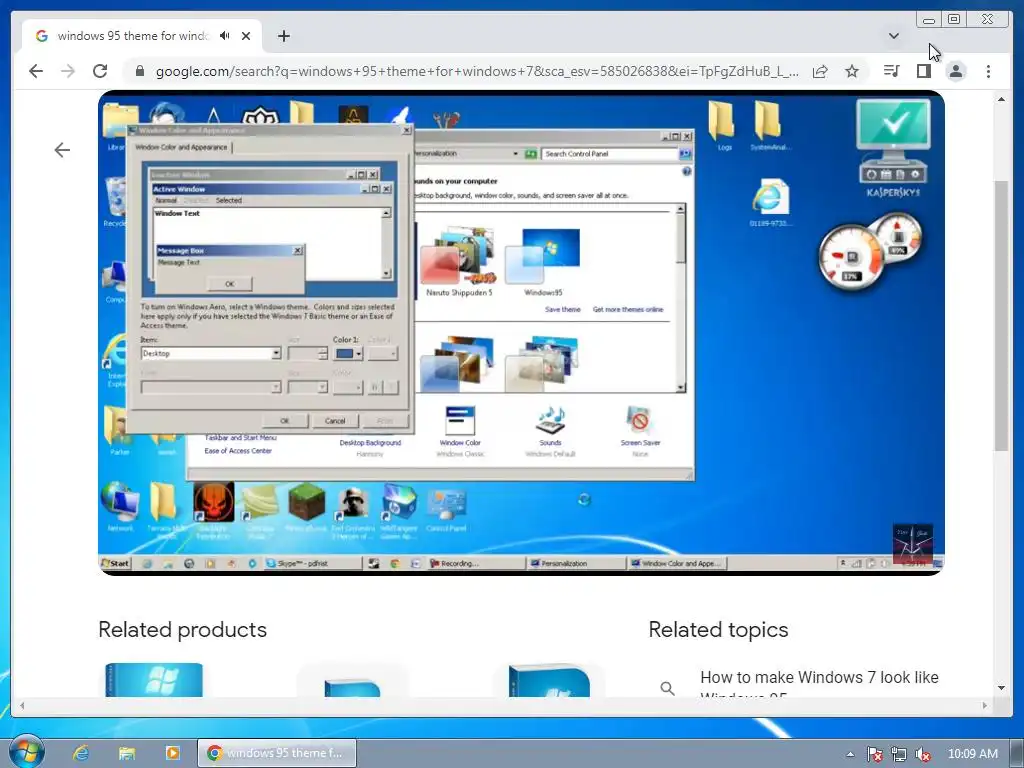Image resolution: width=1024 pixels, height=768 pixels.
Task: Open the Chrome profile avatar menu
Action: [x=955, y=71]
